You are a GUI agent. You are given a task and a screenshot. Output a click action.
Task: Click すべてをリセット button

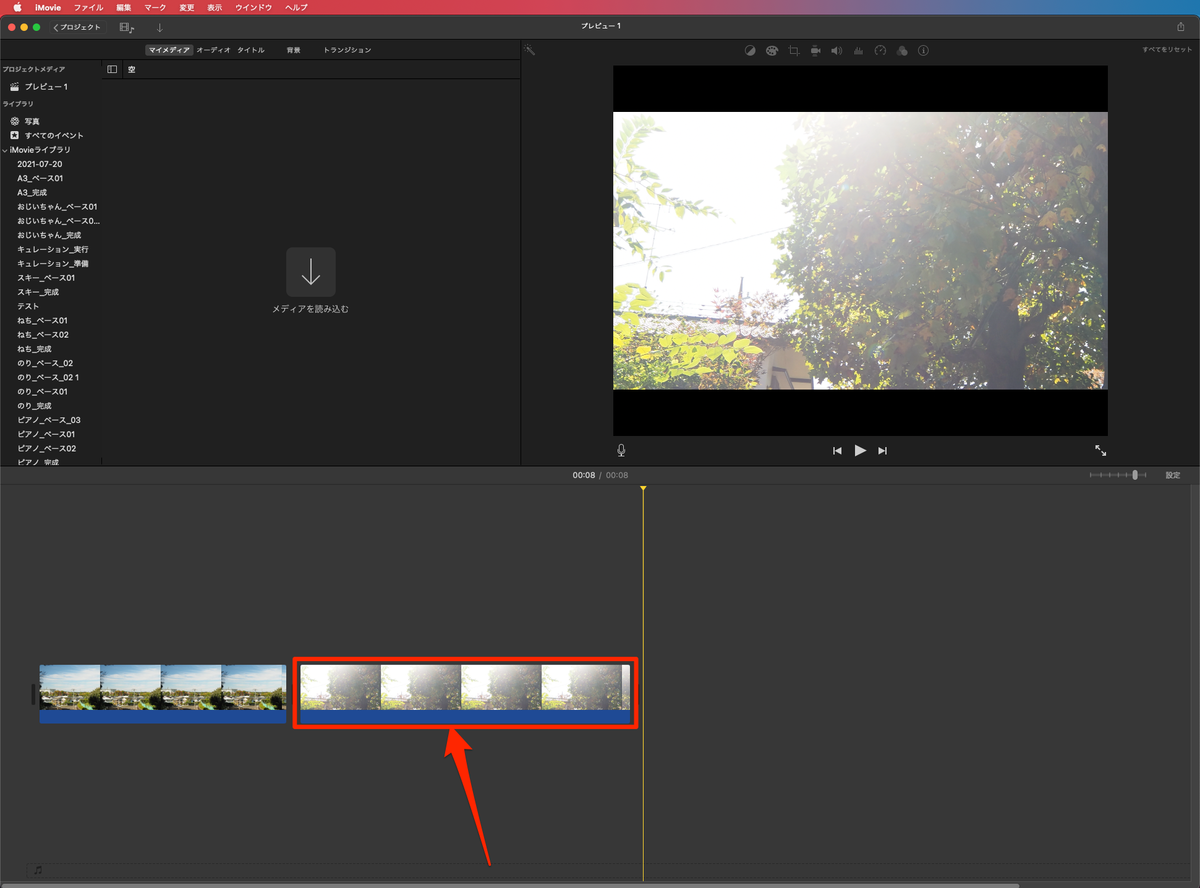coord(1168,50)
